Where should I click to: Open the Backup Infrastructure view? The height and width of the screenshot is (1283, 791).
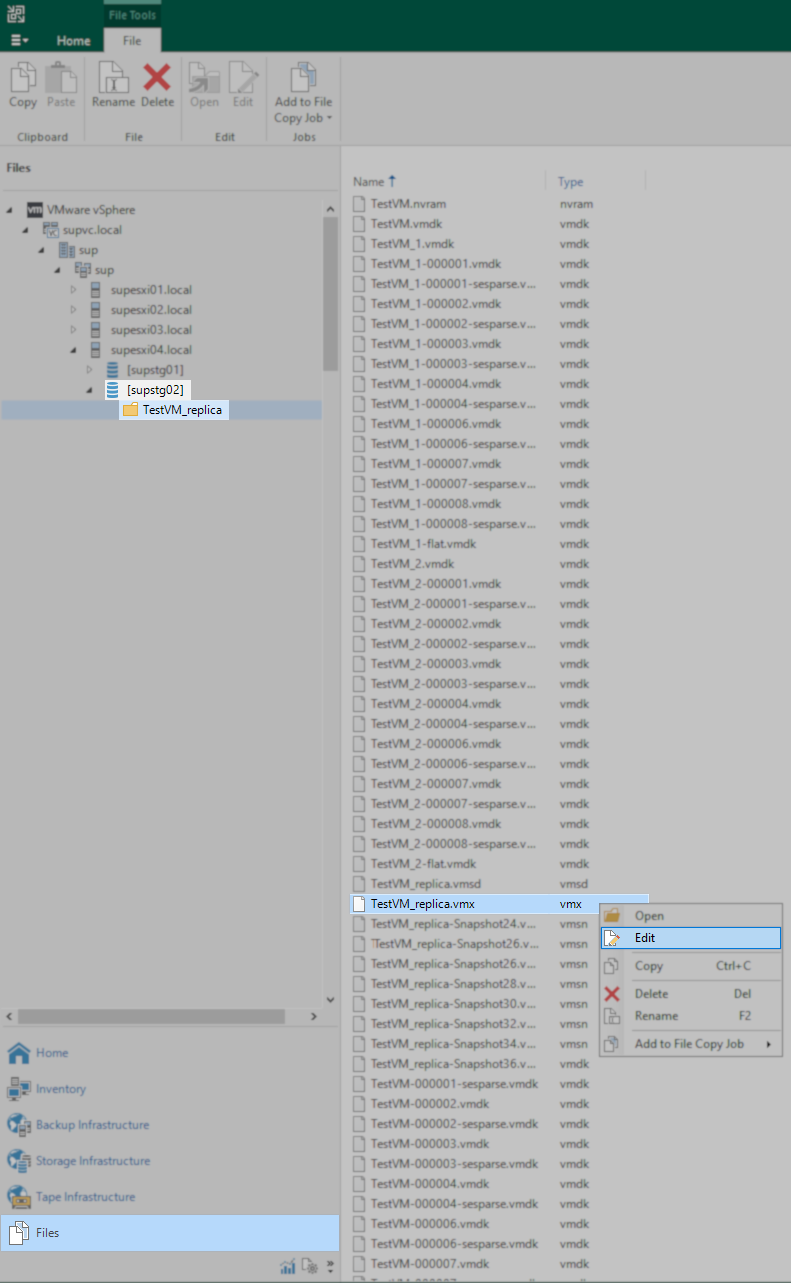[170, 1125]
